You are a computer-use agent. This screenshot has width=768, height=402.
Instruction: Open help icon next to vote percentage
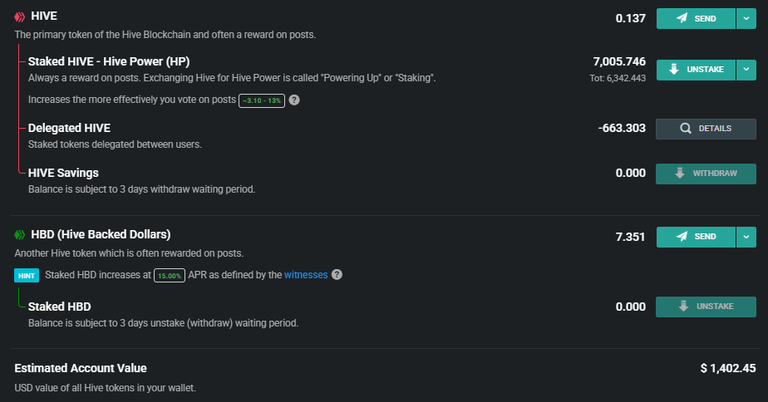point(294,100)
